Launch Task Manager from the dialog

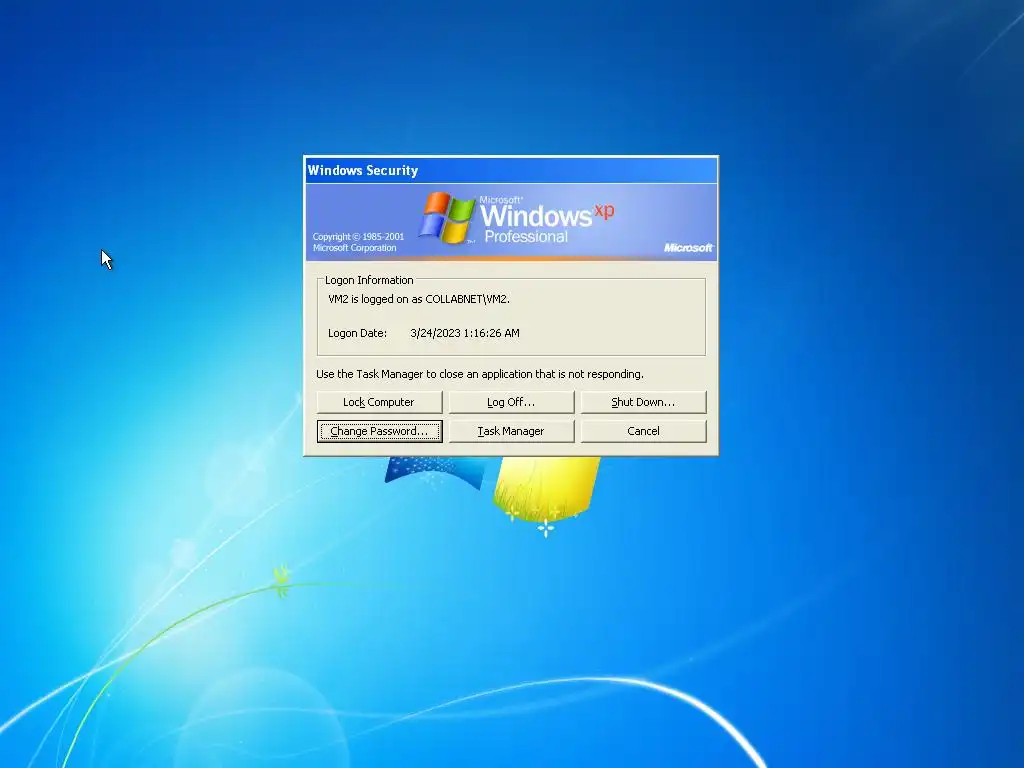coord(511,431)
